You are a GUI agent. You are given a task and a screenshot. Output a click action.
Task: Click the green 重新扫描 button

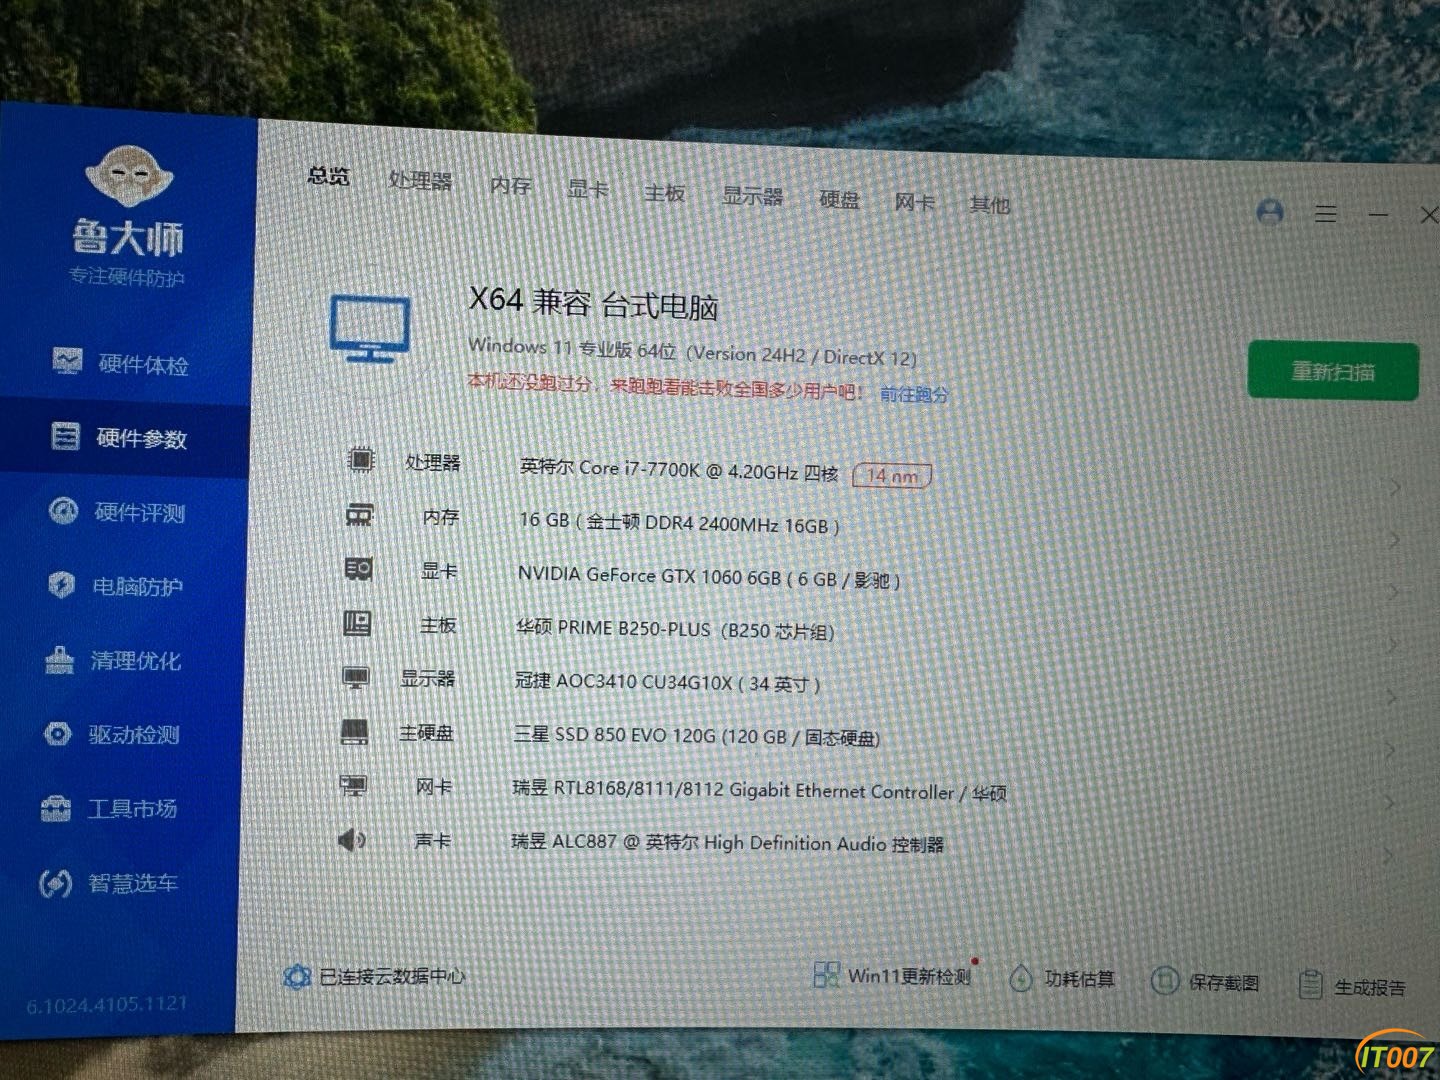coord(1333,372)
